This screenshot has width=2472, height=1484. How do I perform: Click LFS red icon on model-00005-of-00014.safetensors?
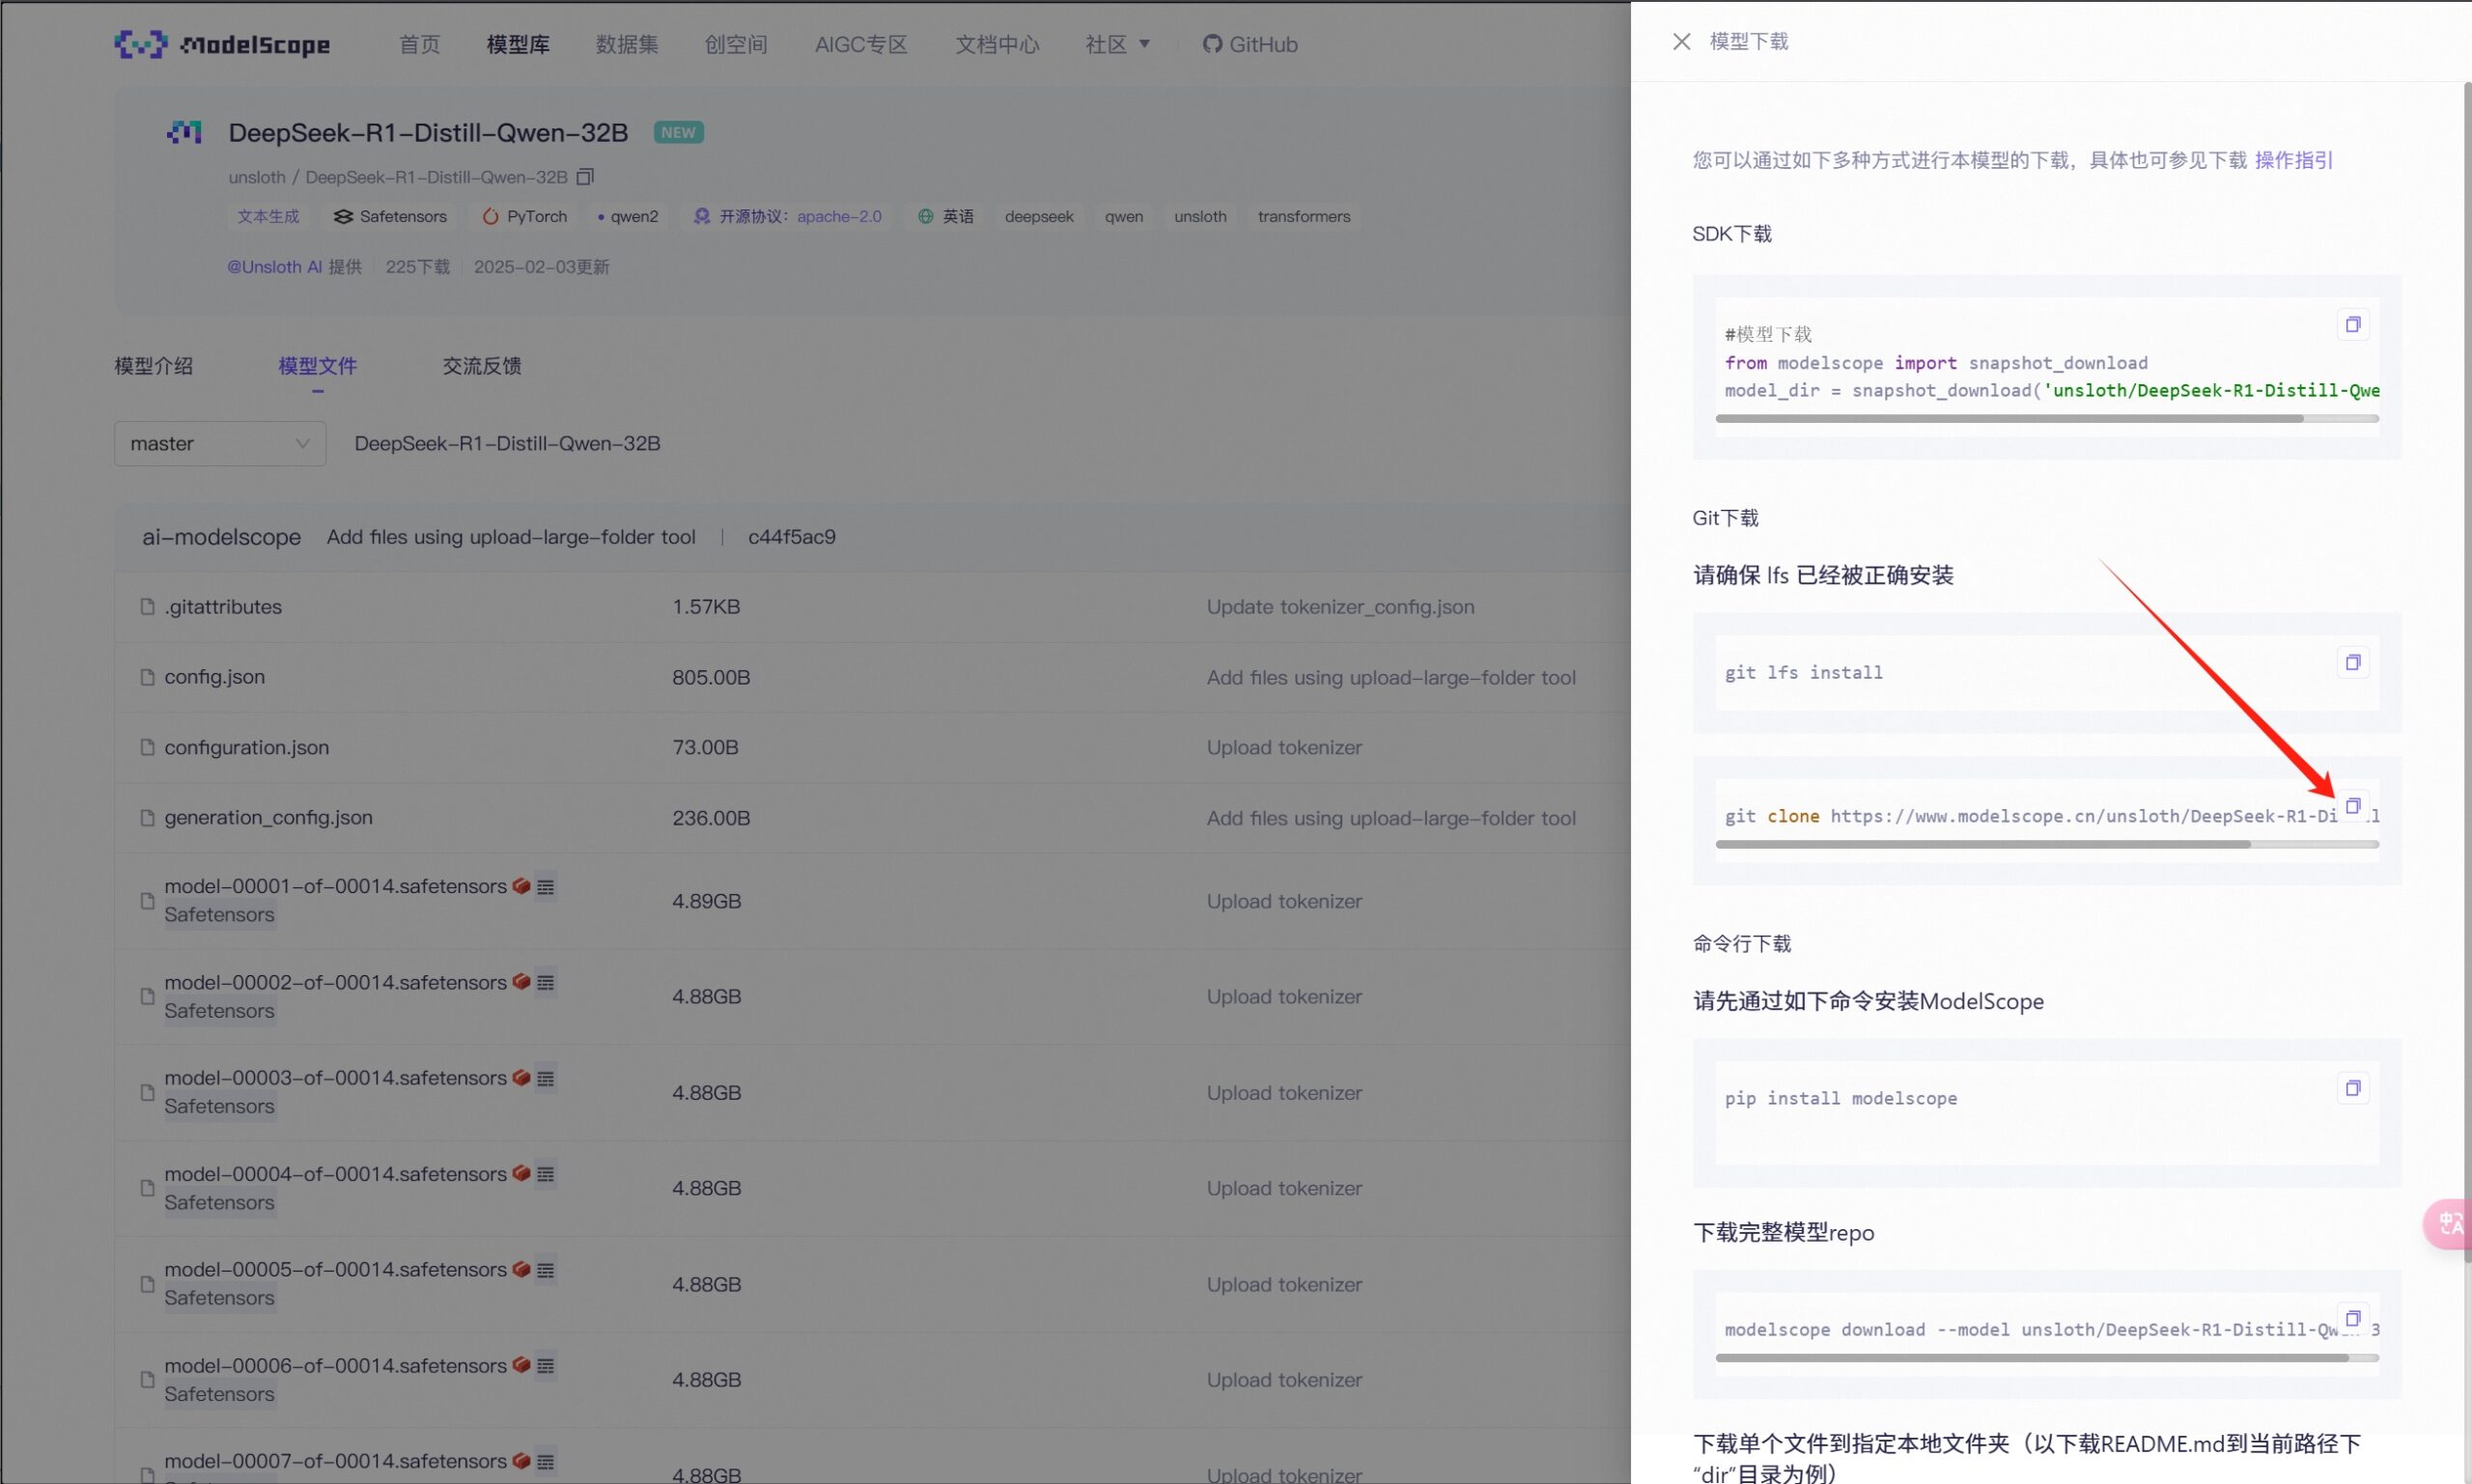521,1269
